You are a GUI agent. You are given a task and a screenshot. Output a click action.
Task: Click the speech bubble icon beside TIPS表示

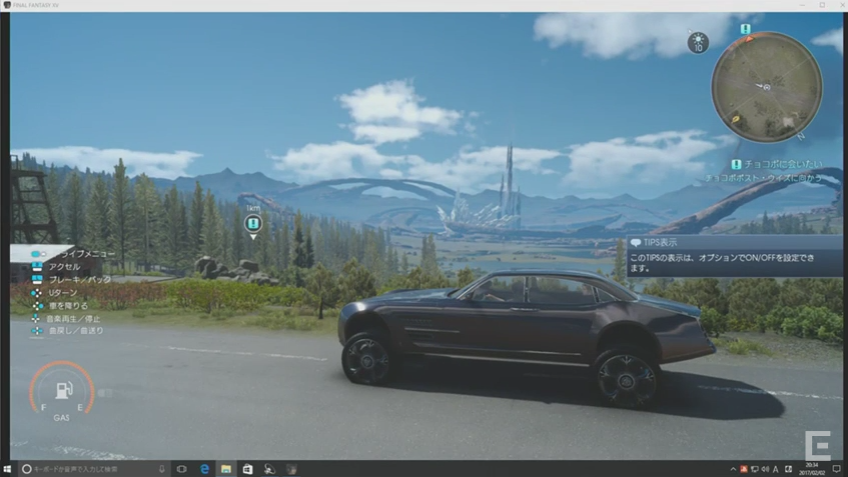click(635, 243)
